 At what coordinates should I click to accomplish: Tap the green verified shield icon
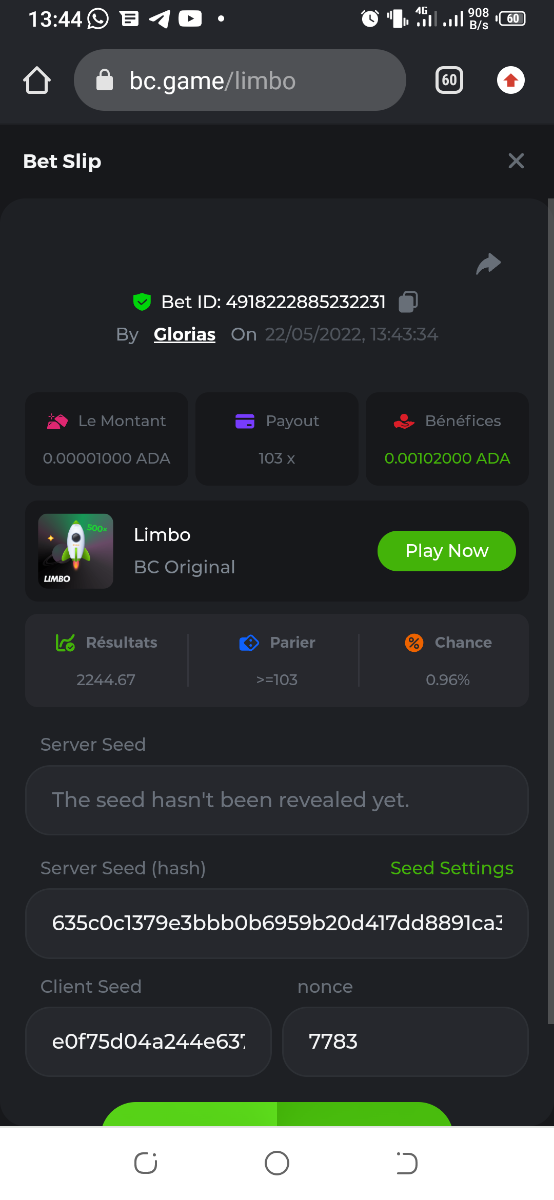[142, 301]
